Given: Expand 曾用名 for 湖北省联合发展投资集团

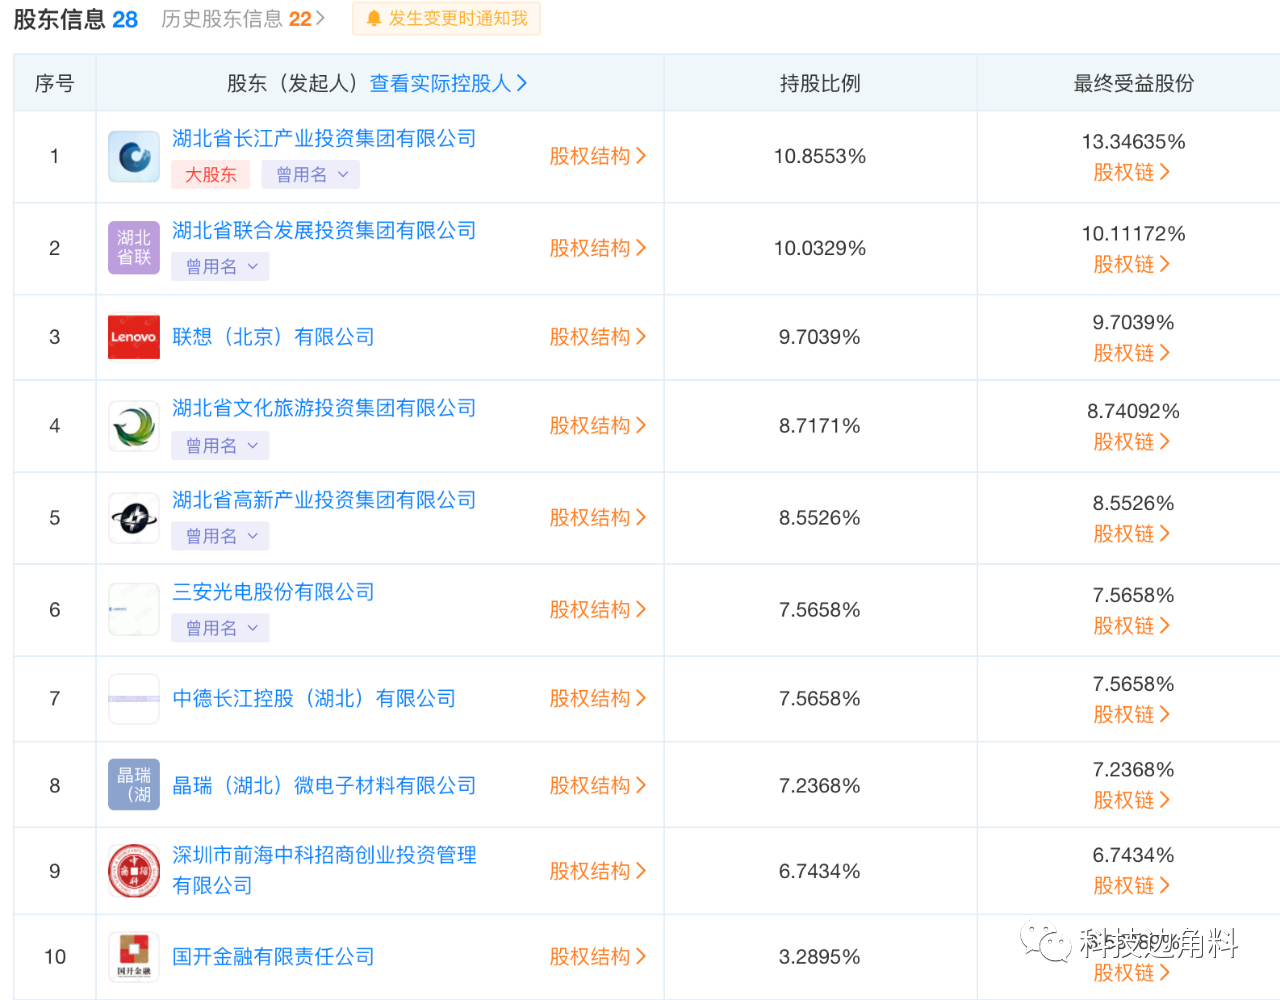Looking at the screenshot, I should coord(220,267).
